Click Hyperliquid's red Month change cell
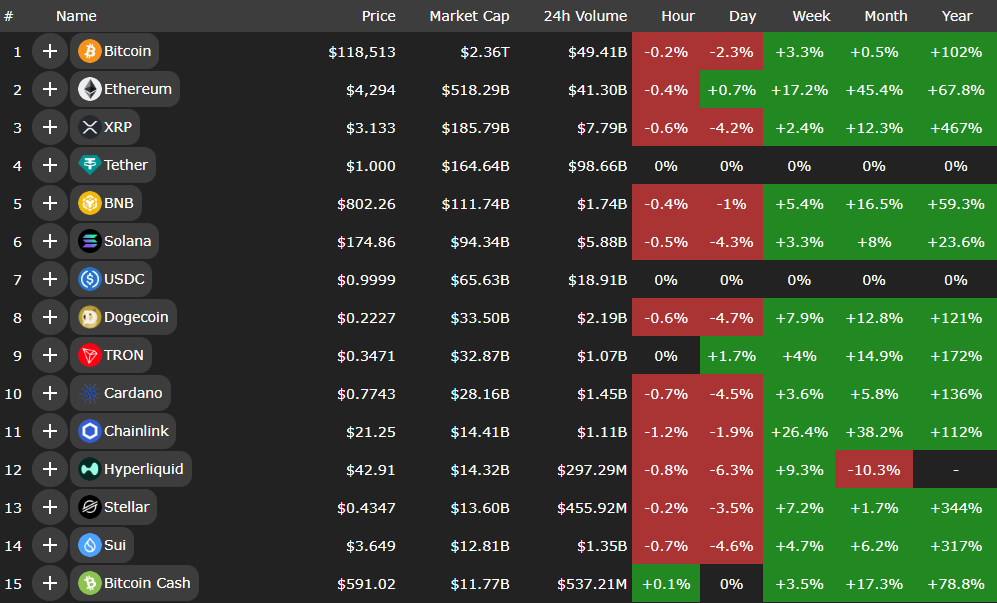Image resolution: width=997 pixels, height=603 pixels. (874, 469)
